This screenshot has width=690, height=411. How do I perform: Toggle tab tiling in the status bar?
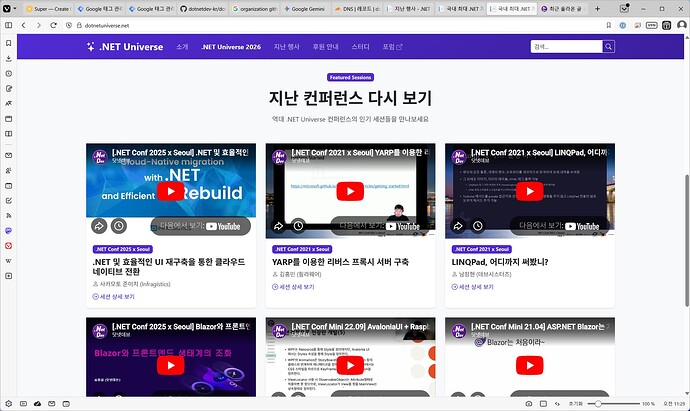543,404
